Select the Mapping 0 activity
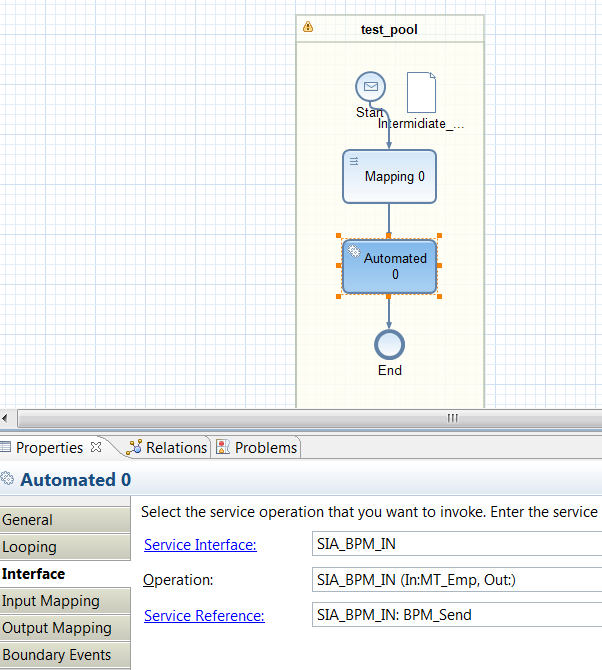This screenshot has width=602, height=670. tap(389, 176)
